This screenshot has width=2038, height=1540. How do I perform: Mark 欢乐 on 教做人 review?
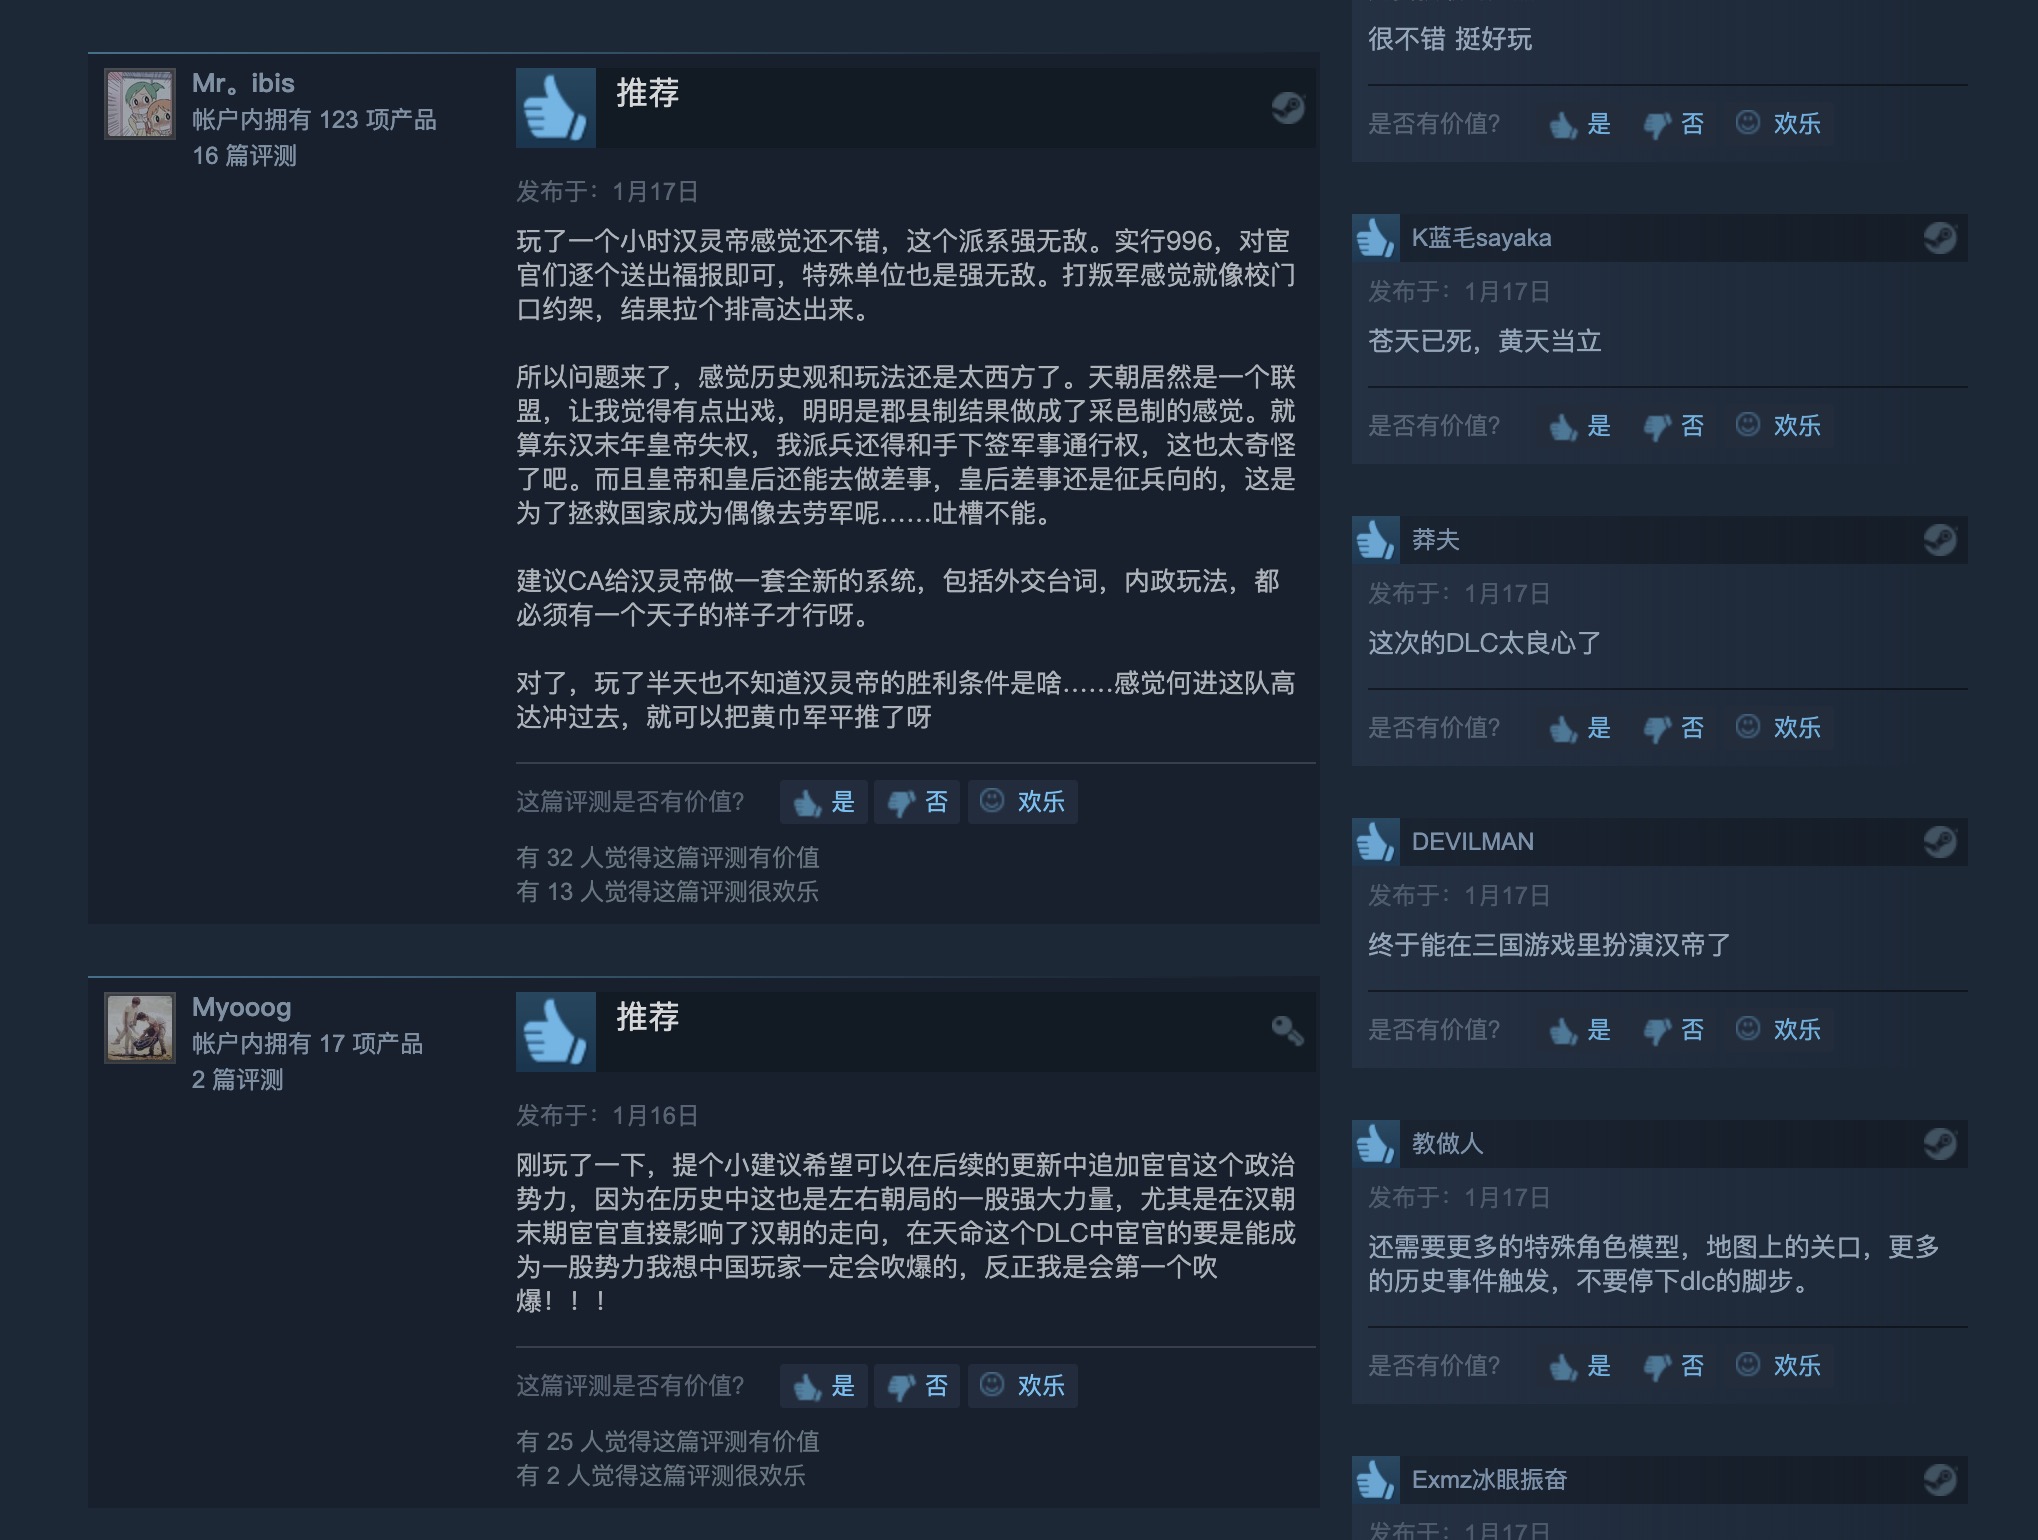click(x=1778, y=1366)
